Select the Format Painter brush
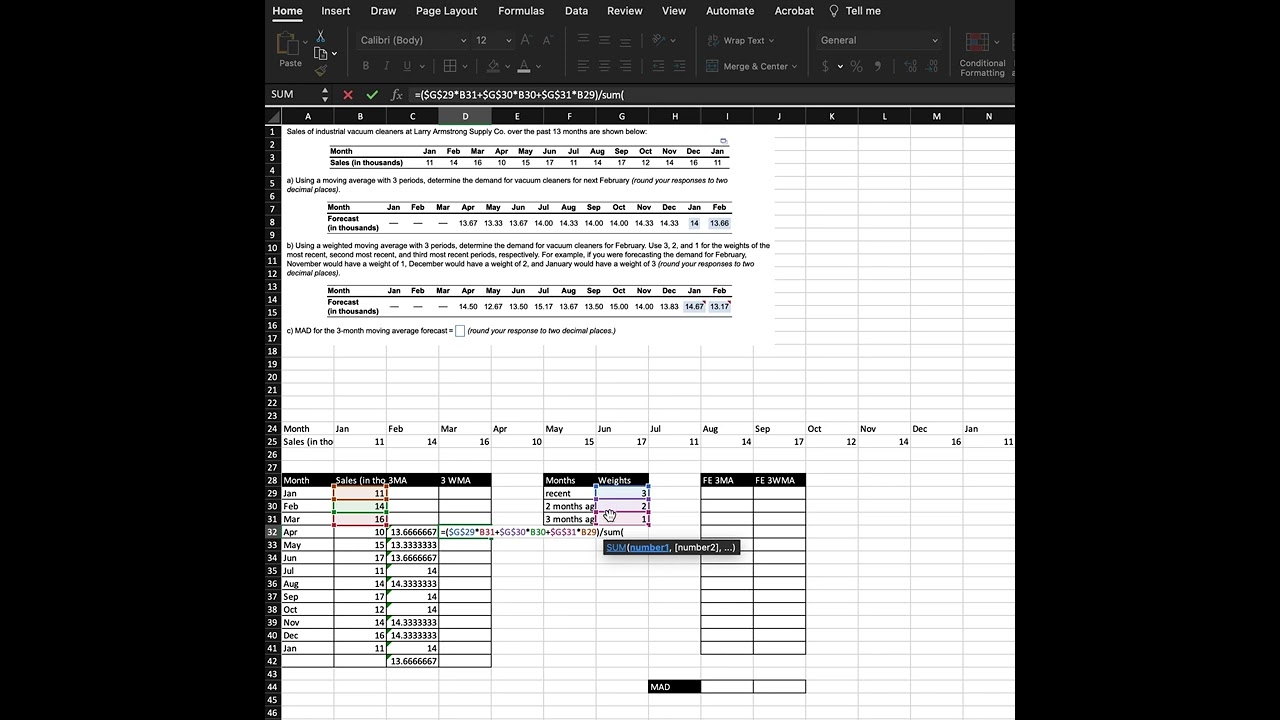Screen dimensions: 1280x720 click(x=320, y=70)
